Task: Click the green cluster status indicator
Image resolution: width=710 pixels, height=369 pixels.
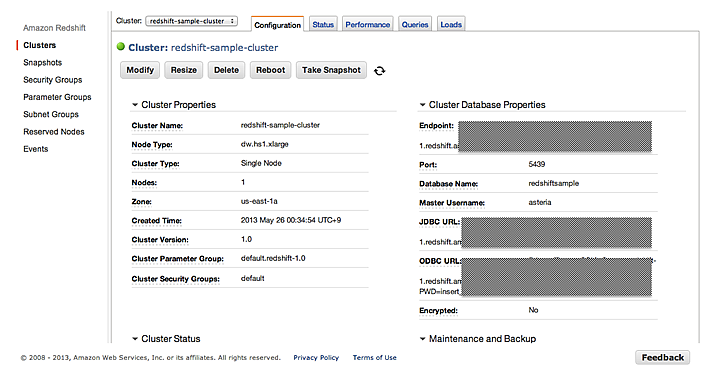Action: point(121,47)
